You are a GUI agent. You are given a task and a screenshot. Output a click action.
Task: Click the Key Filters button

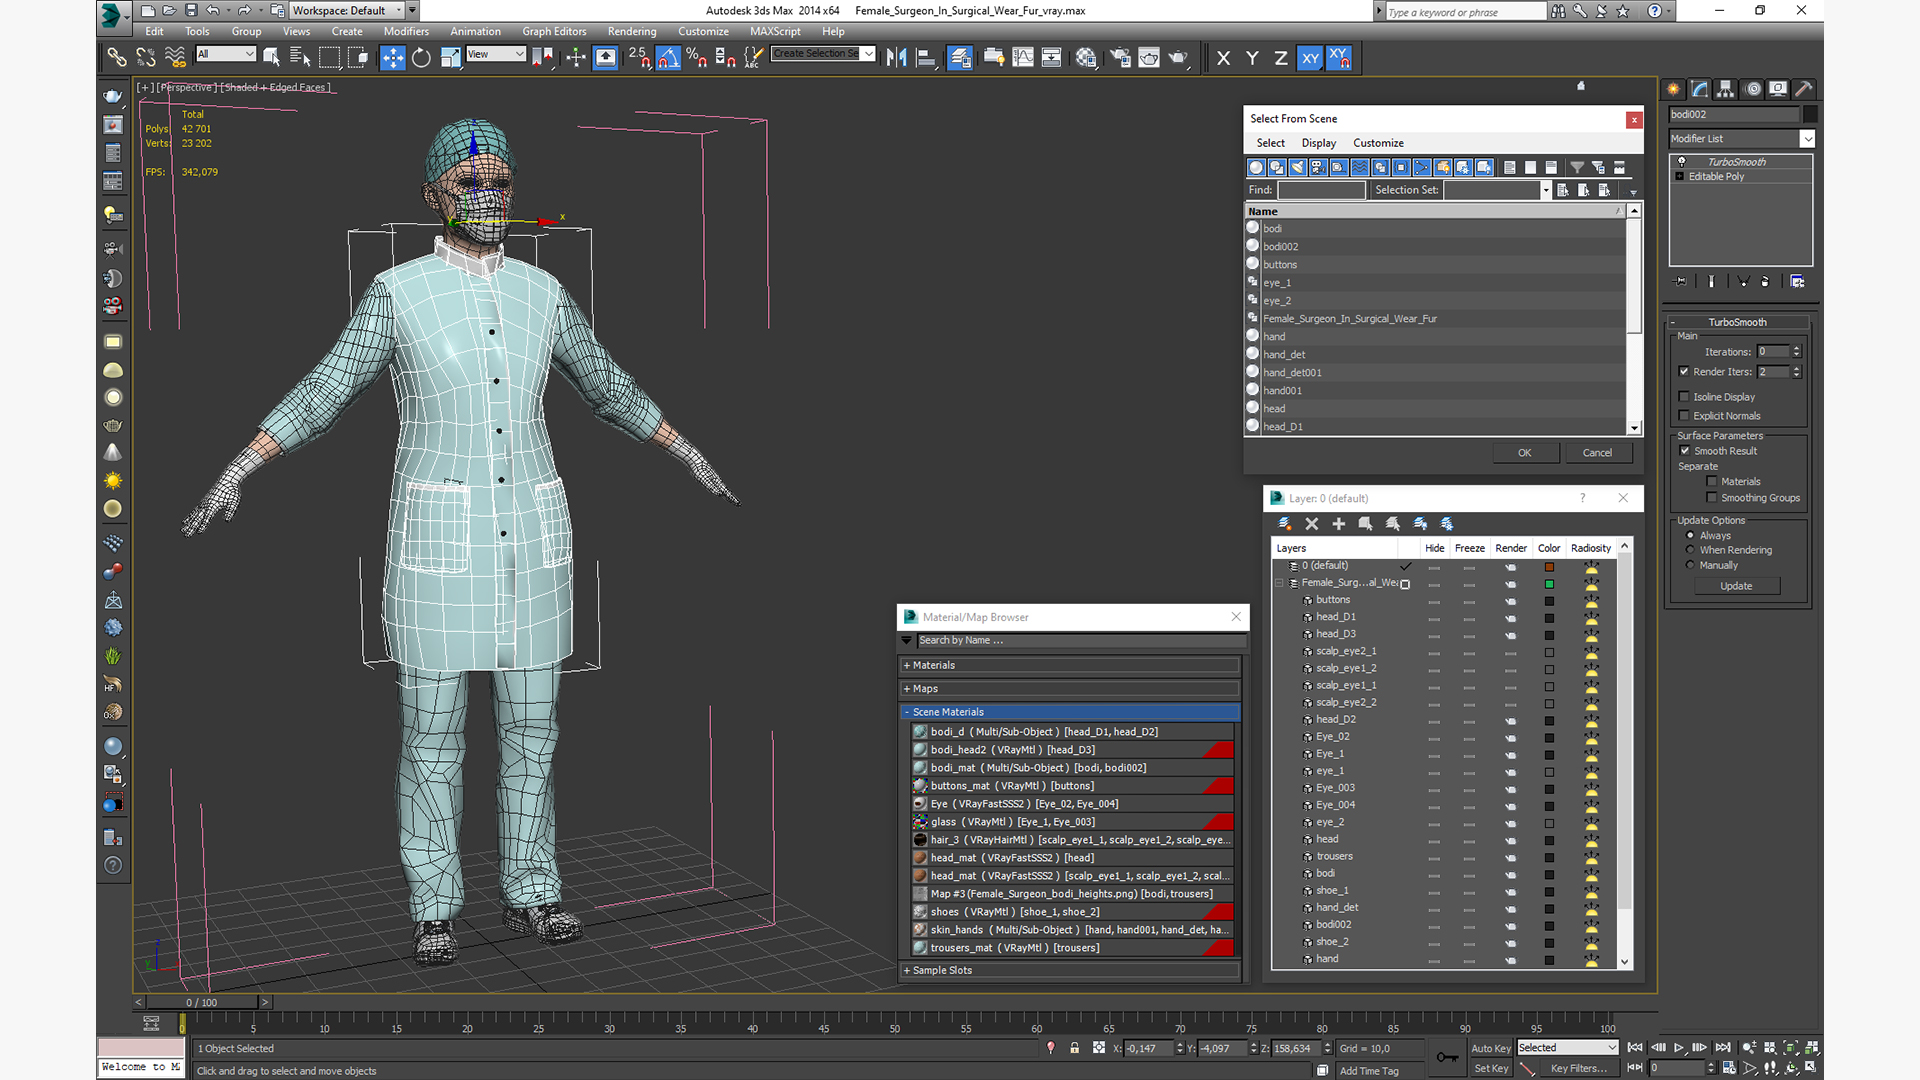click(x=1579, y=1068)
